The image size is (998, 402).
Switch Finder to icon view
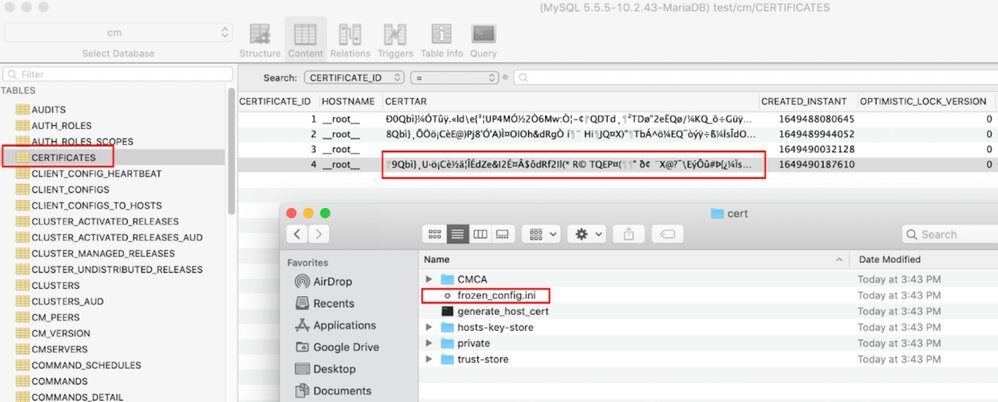click(435, 234)
